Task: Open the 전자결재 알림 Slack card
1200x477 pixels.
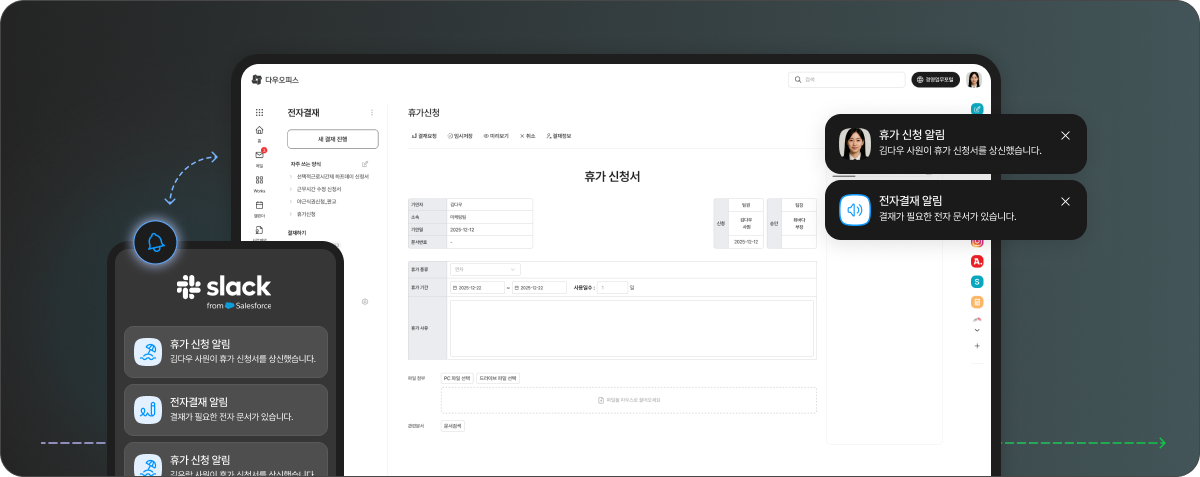Action: click(226, 409)
